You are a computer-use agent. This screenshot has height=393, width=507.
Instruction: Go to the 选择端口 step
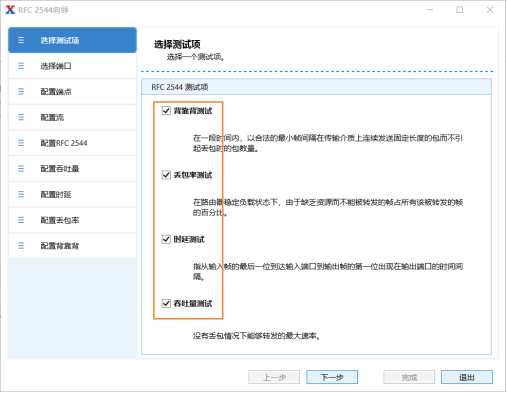point(72,66)
